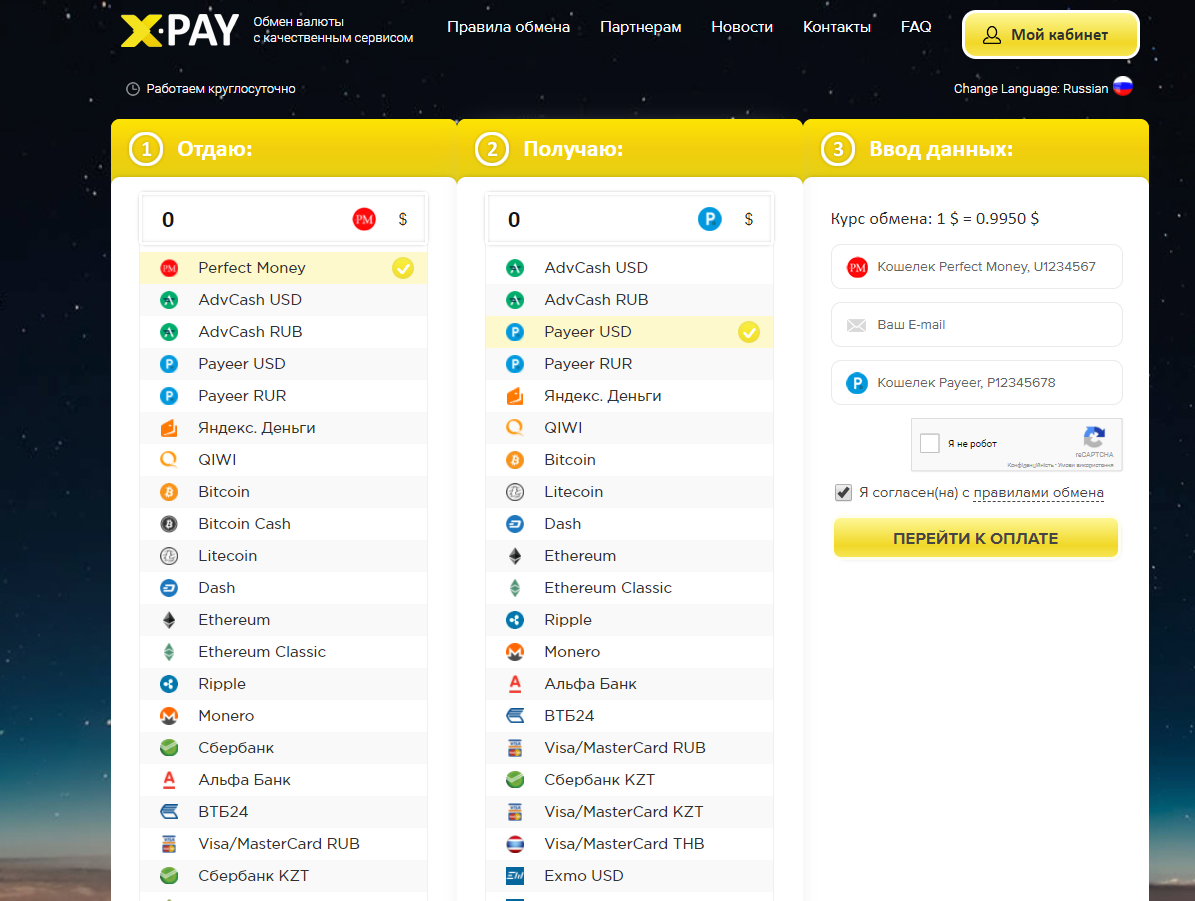The image size is (1195, 901).
Task: Select Litecoin in Получаю list
Action: pyautogui.click(x=630, y=492)
